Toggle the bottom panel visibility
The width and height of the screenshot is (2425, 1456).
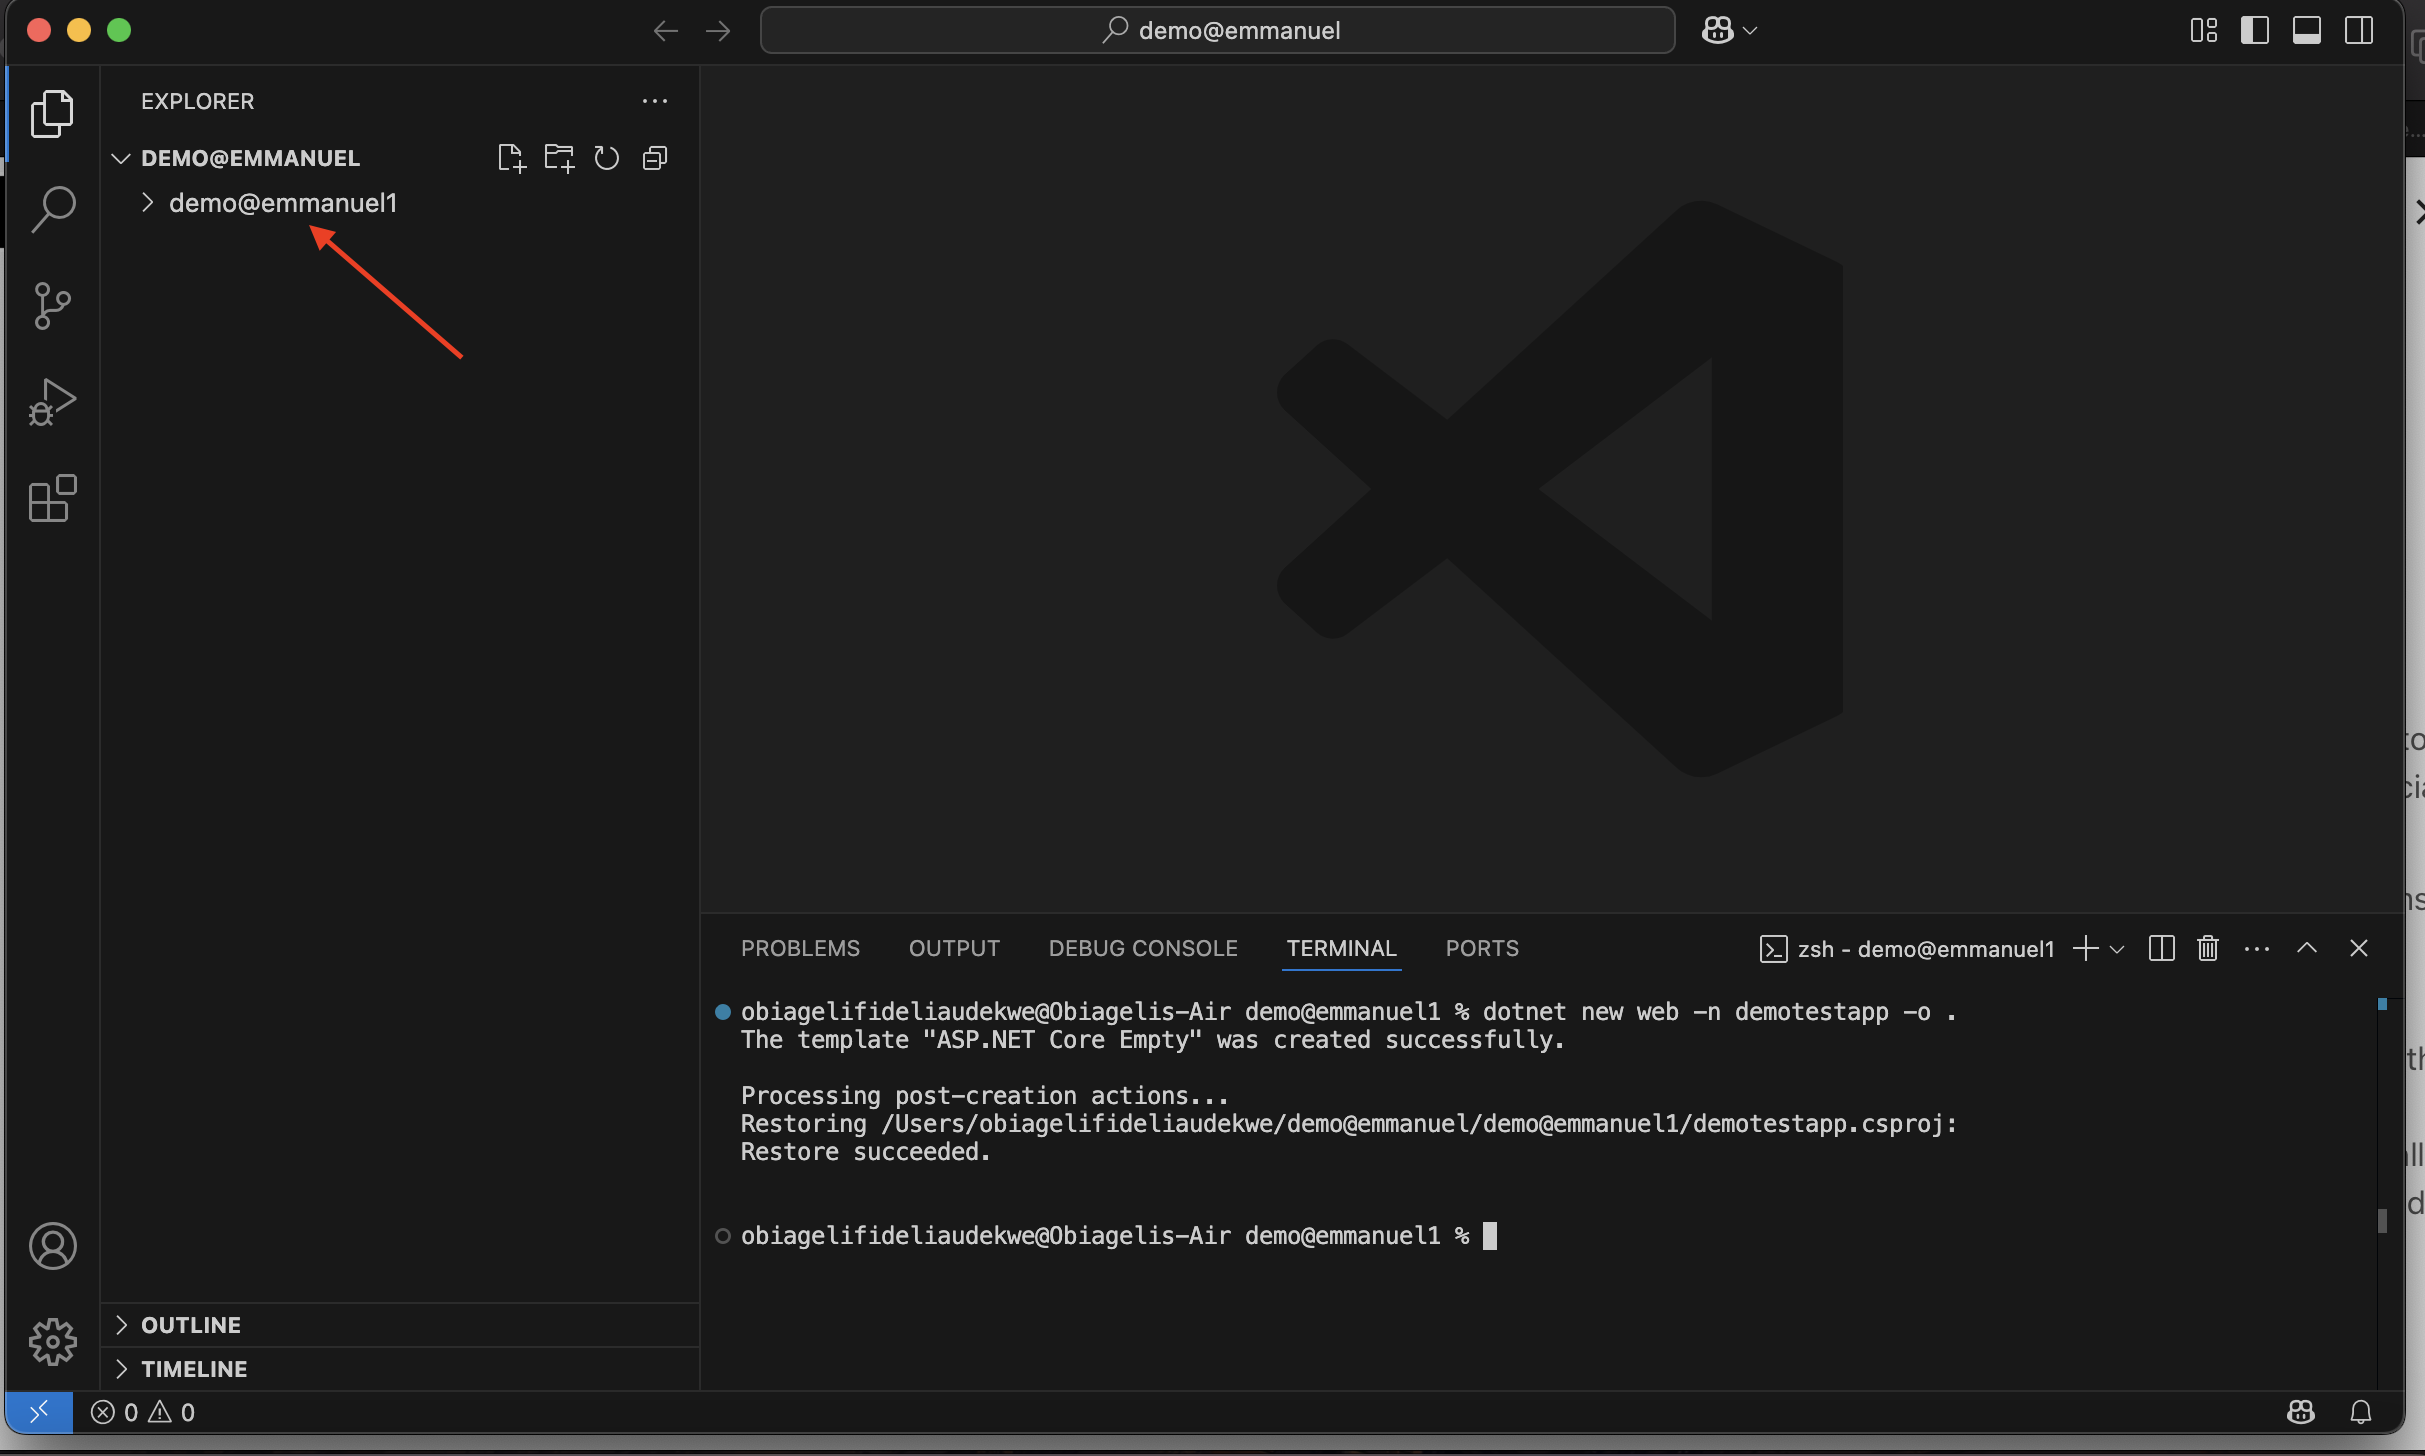point(2307,31)
